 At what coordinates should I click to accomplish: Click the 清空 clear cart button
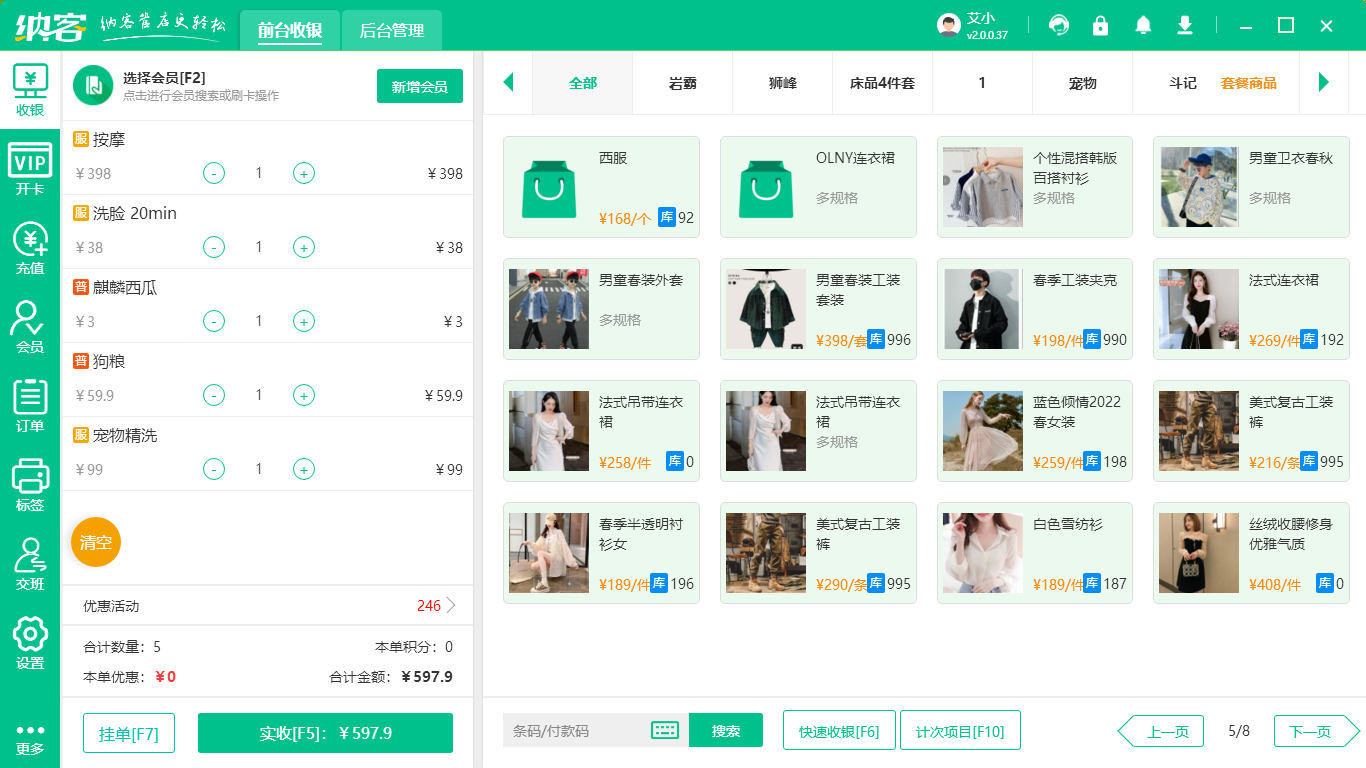pos(95,541)
